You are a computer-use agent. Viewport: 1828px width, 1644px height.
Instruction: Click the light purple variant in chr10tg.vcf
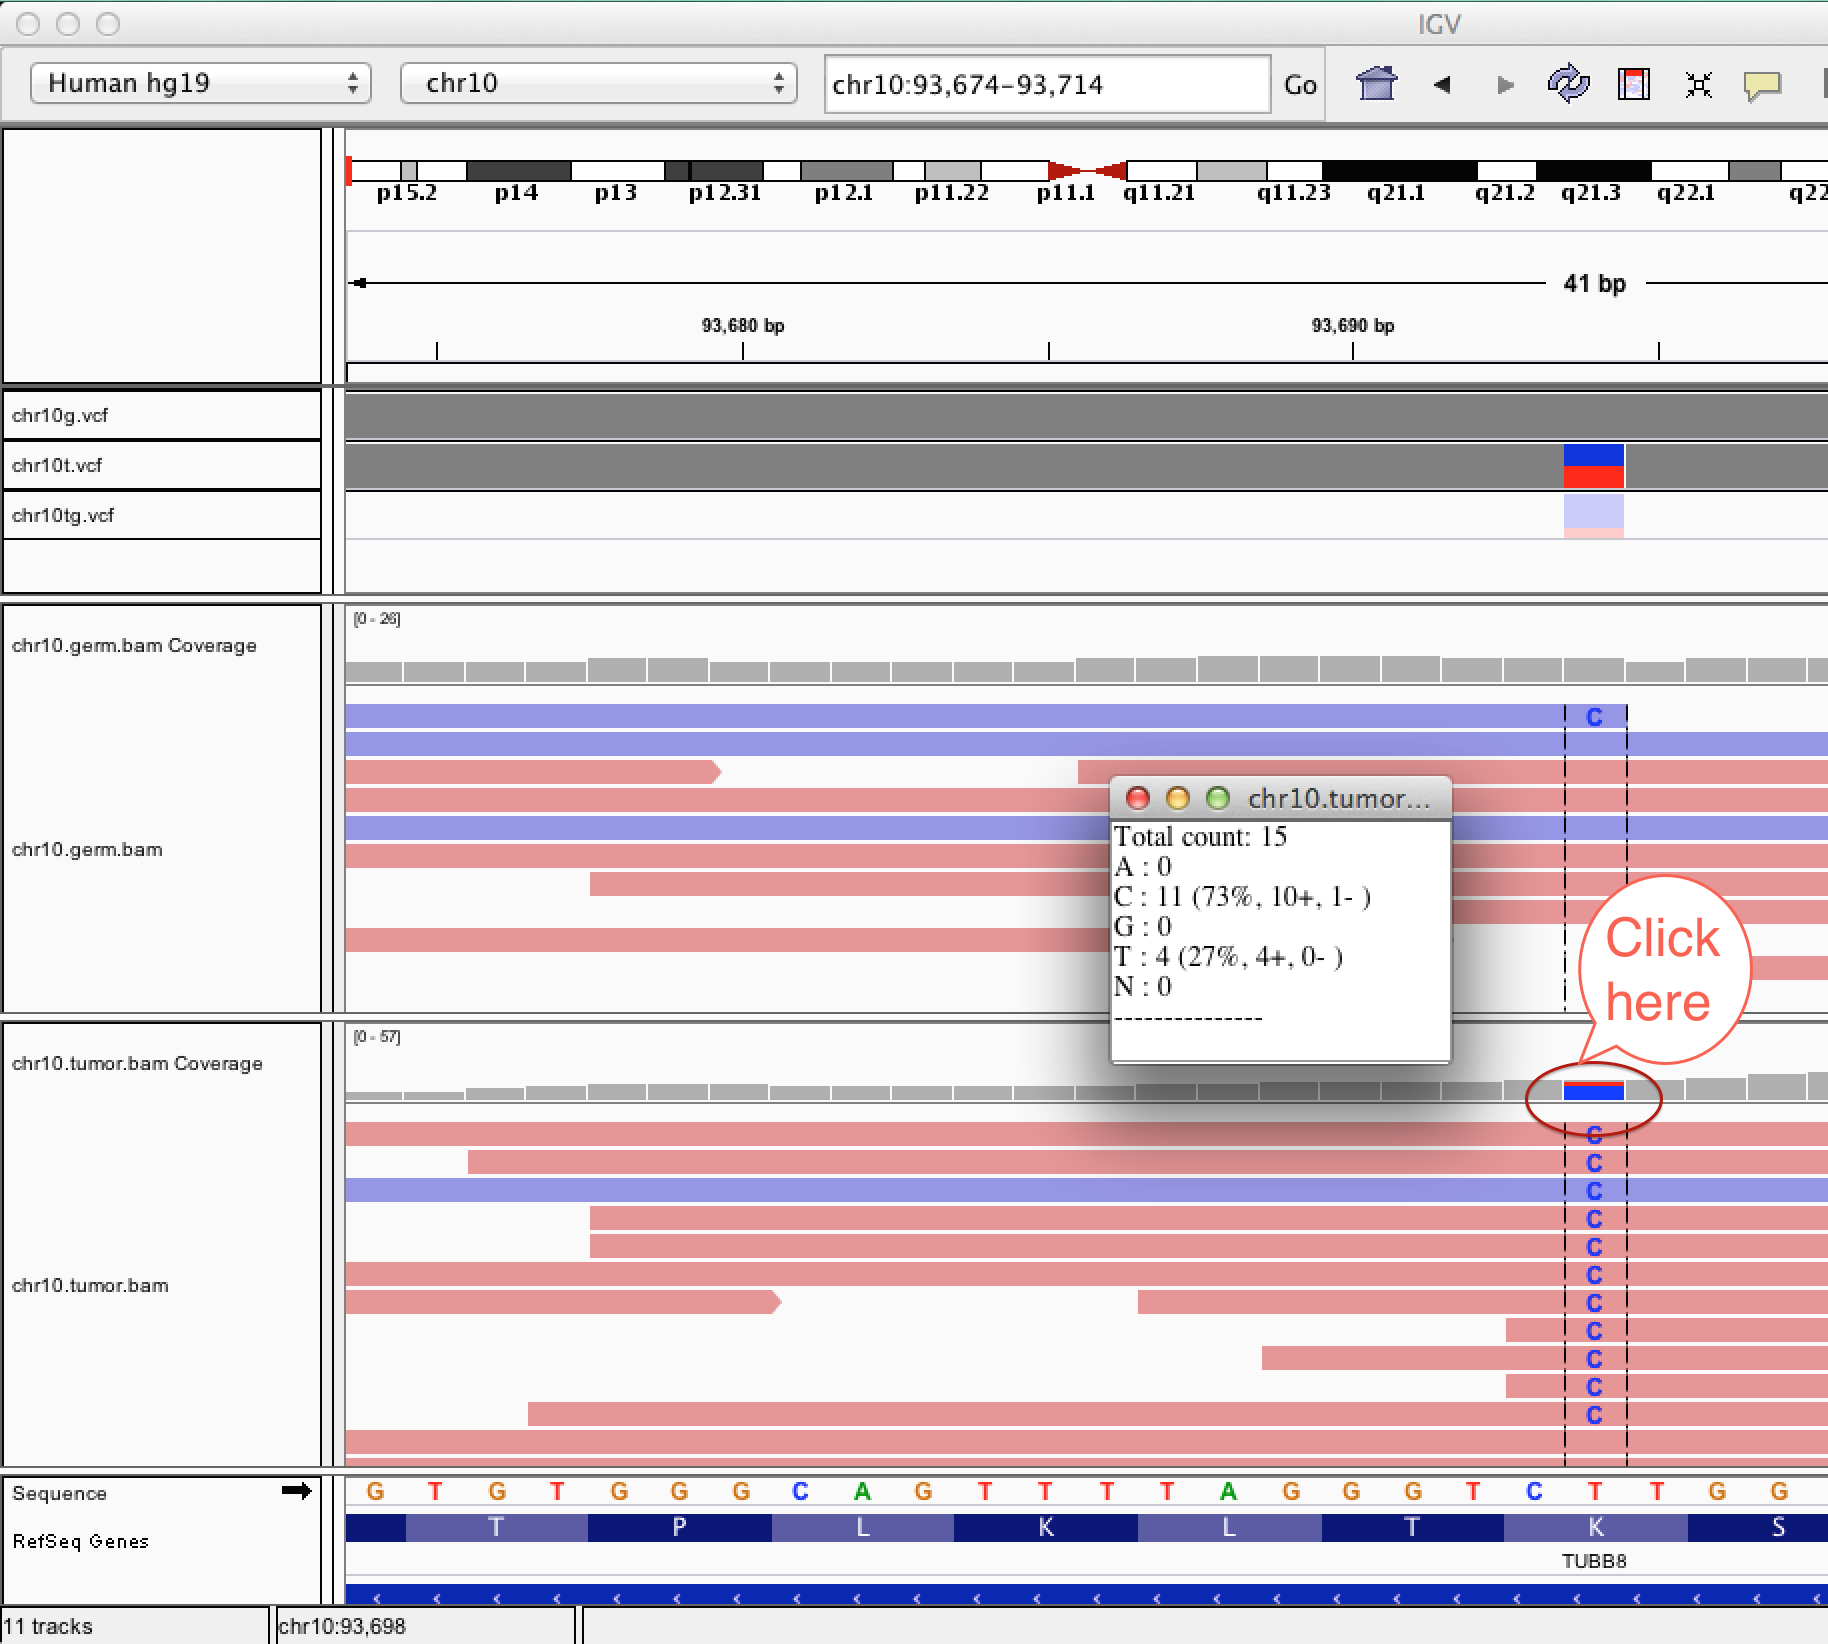tap(1594, 515)
